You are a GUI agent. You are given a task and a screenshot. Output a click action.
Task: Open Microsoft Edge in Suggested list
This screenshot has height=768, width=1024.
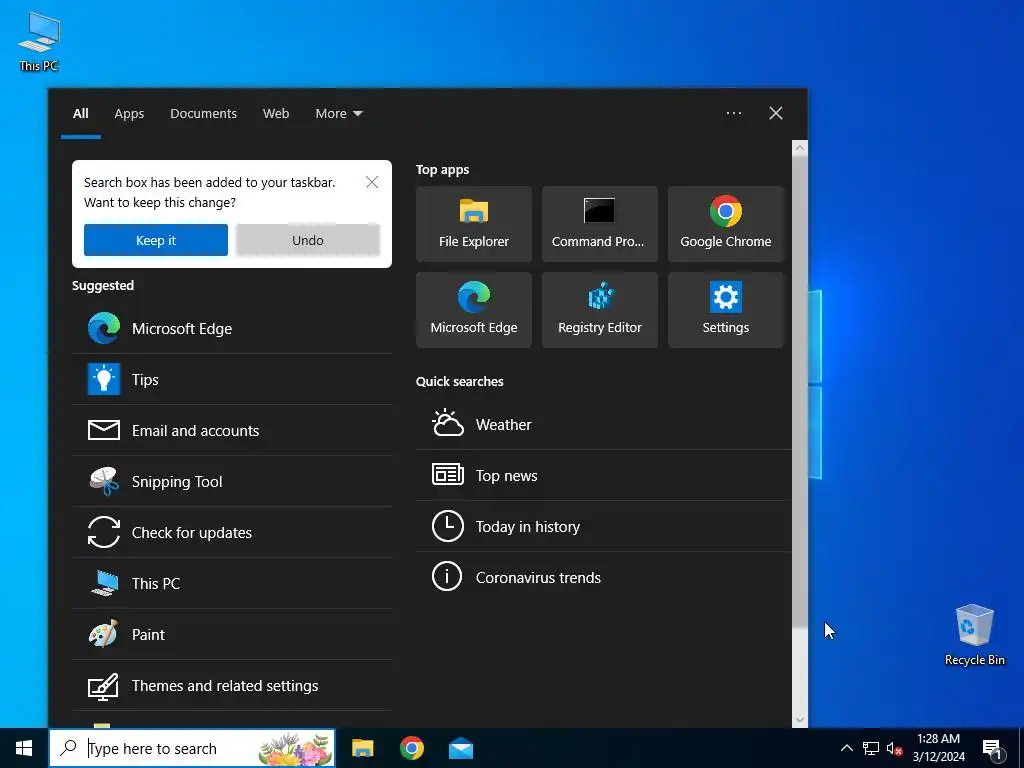[232, 328]
